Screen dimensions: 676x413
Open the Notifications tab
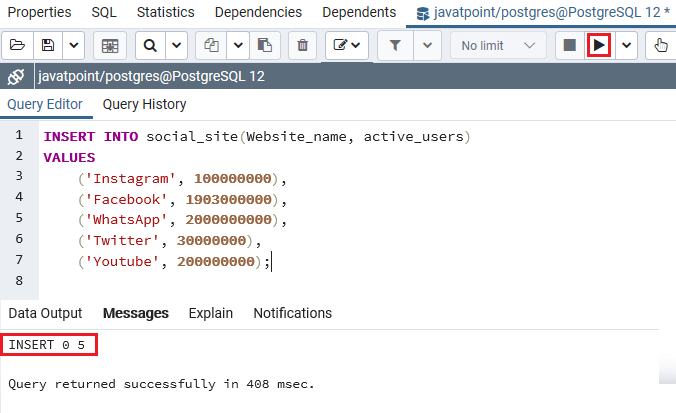(293, 313)
